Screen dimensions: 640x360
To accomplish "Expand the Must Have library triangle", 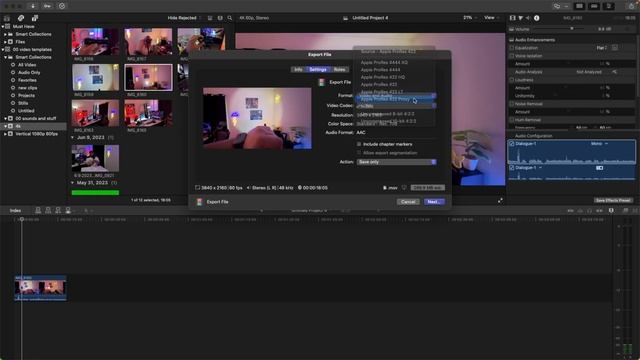I will pos(3,27).
